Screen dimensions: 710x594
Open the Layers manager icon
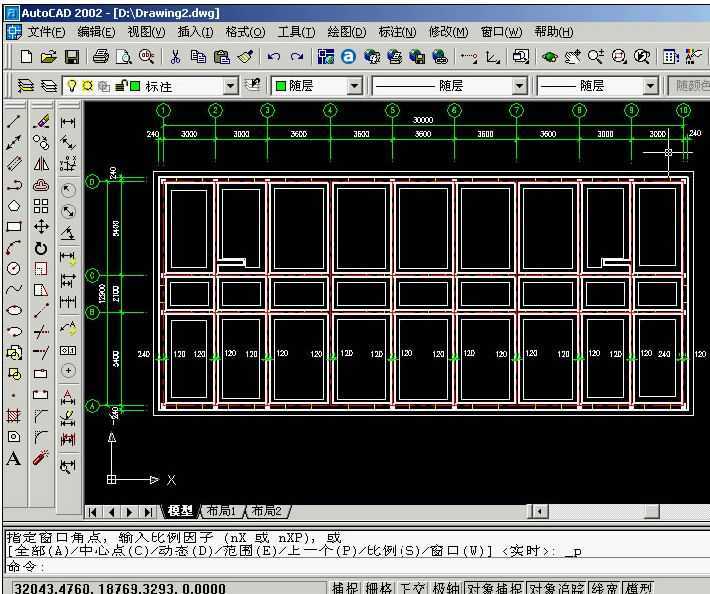[25, 86]
